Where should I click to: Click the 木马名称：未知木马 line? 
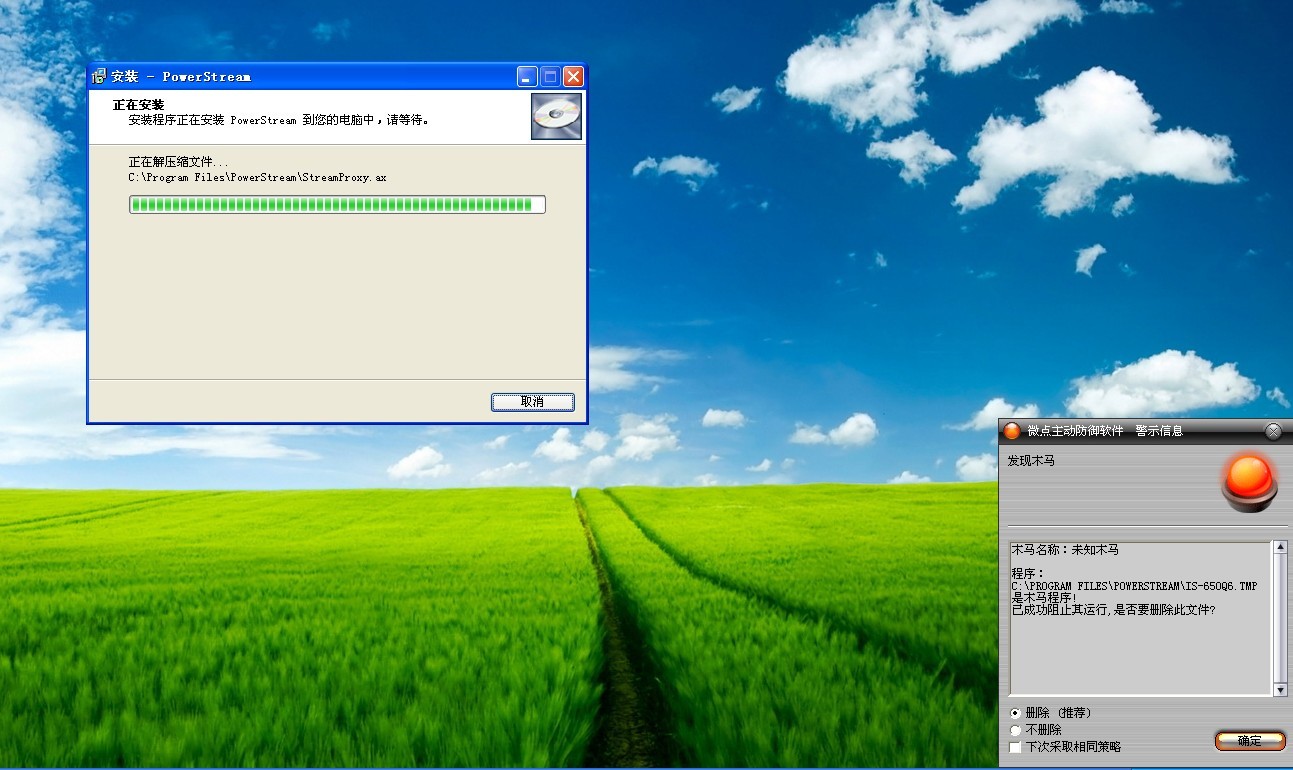coord(1065,550)
